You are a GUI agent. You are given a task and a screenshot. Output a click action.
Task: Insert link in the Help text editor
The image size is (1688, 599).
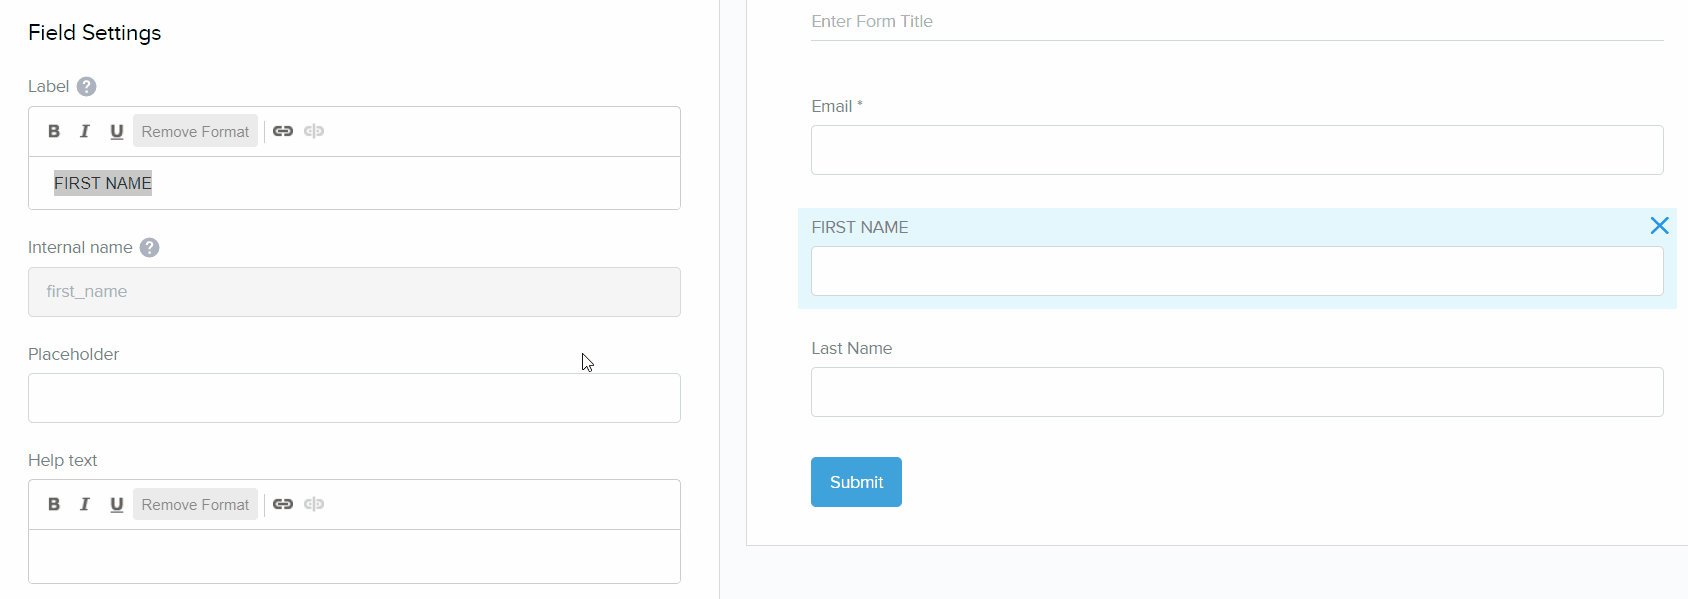(x=283, y=504)
